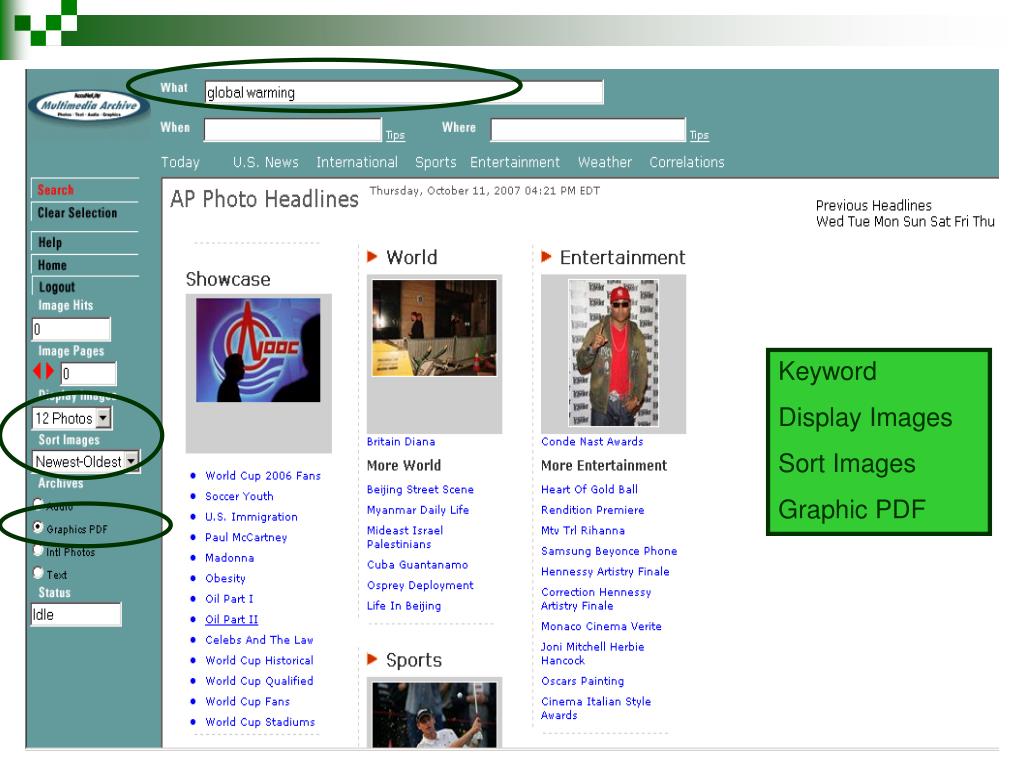
Task: Open the Myanmar Daily Life link
Action: click(x=417, y=510)
